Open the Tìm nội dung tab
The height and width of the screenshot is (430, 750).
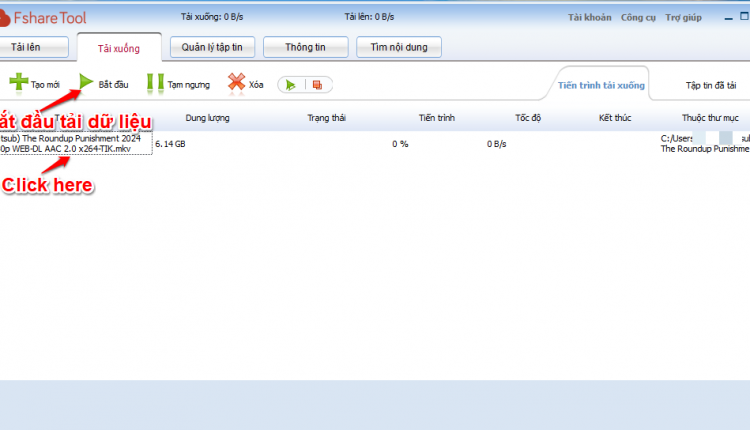[x=399, y=47]
